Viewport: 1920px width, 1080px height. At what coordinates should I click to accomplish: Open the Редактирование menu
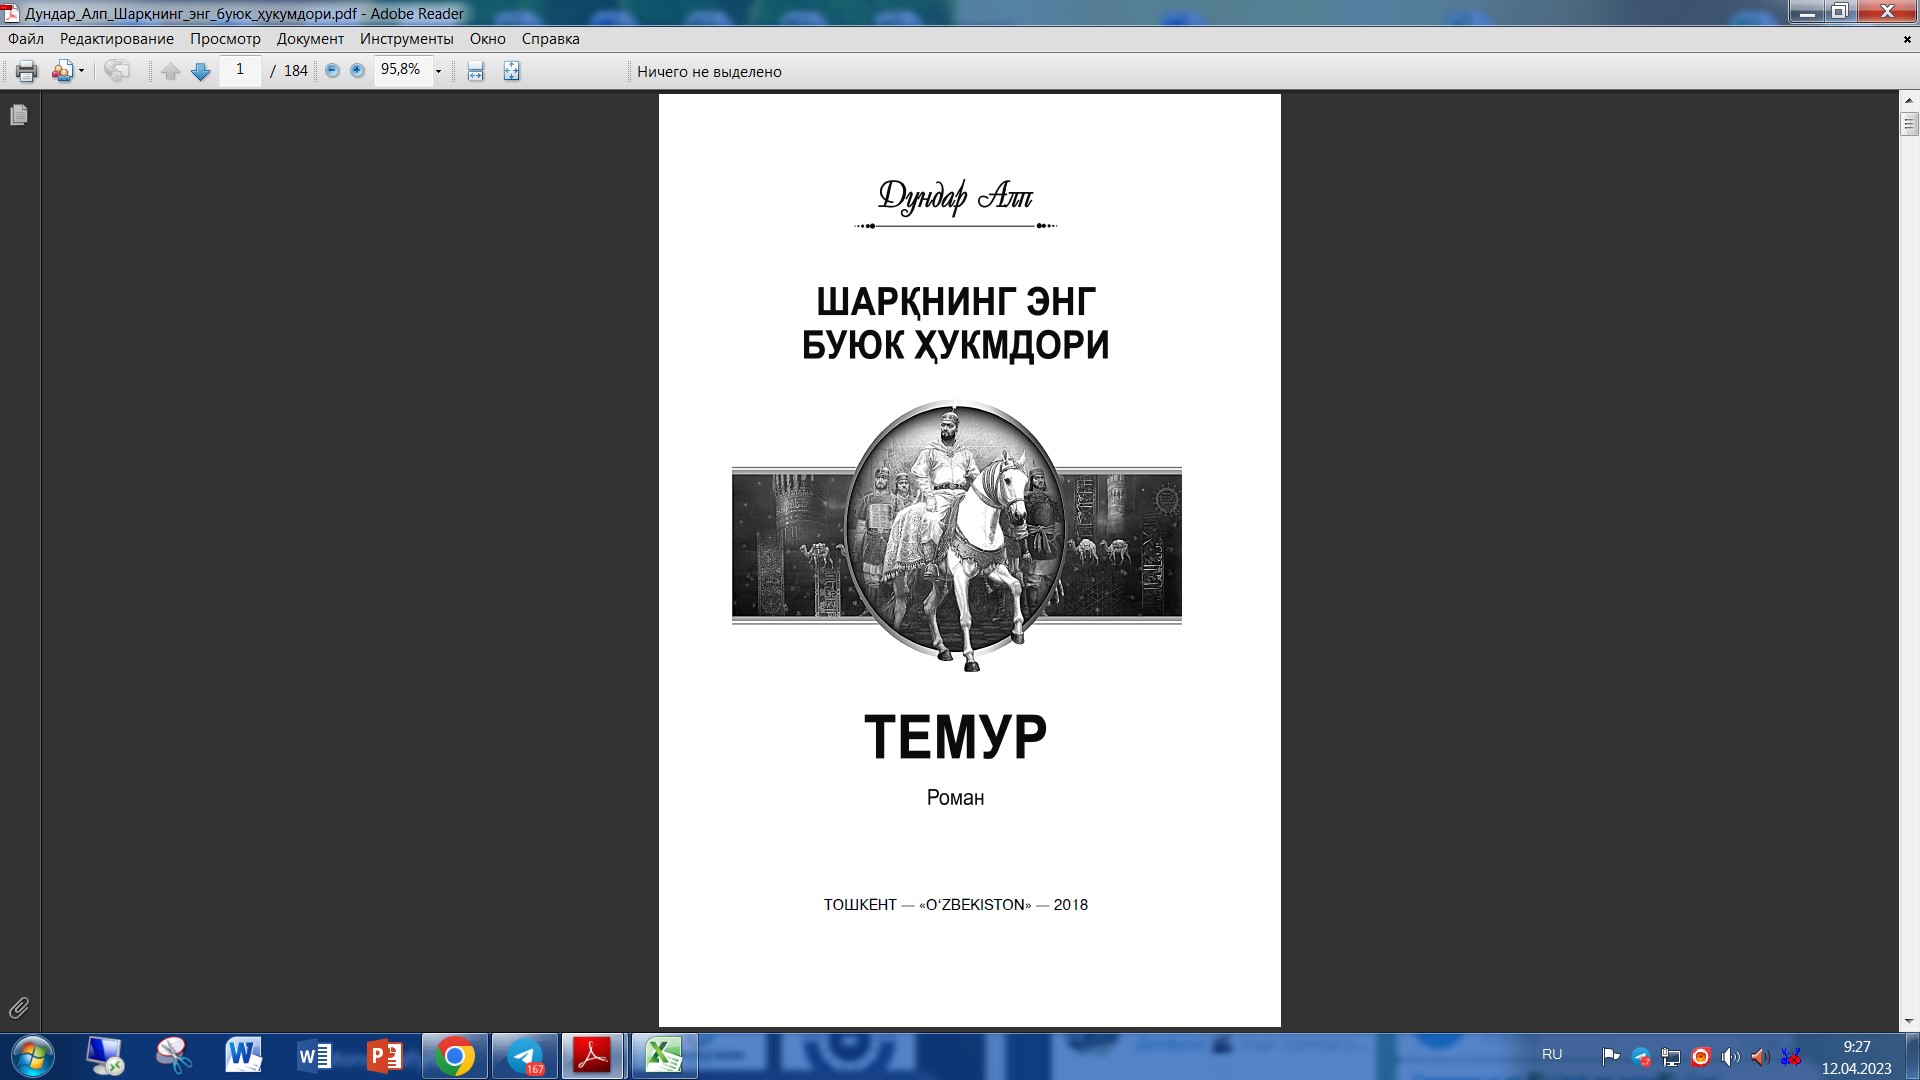(117, 39)
